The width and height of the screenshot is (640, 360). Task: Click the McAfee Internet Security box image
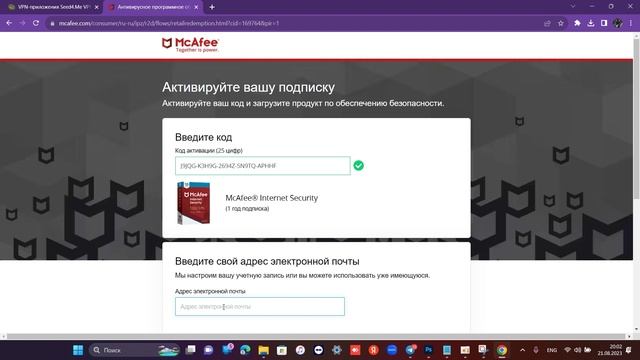pos(193,203)
